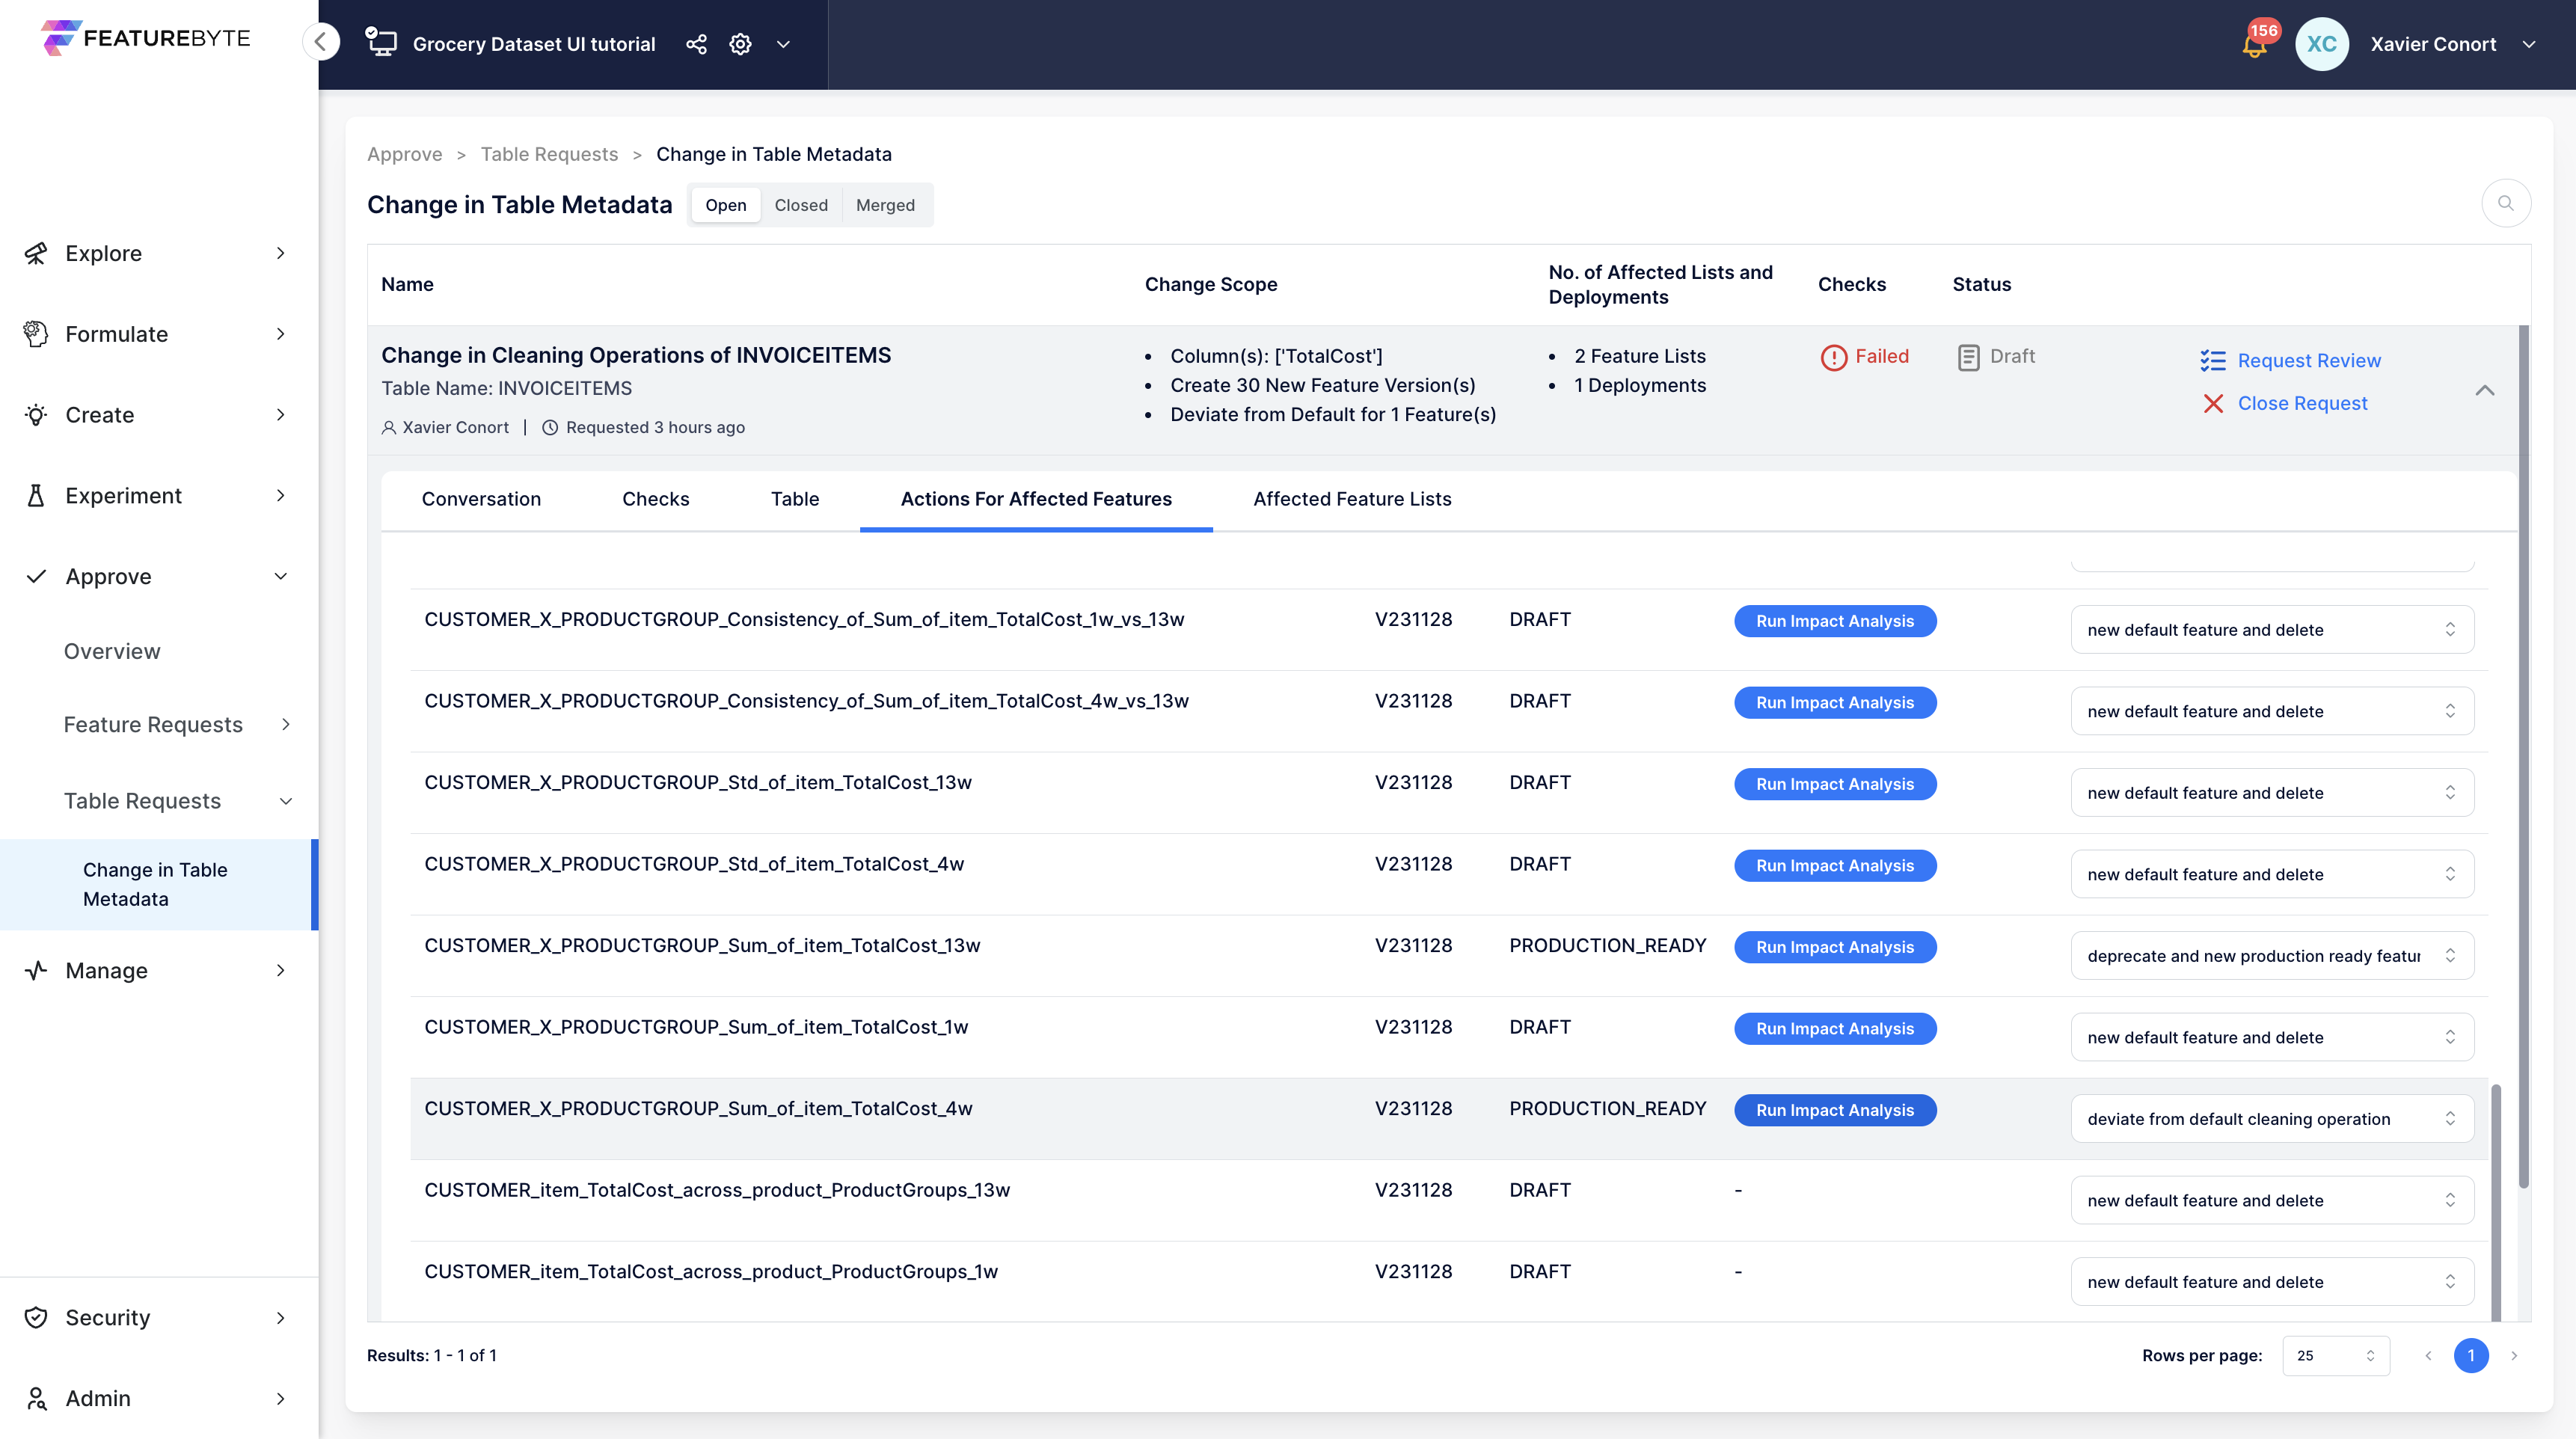Select the Open status filter
The width and height of the screenshot is (2576, 1439).
[726, 205]
